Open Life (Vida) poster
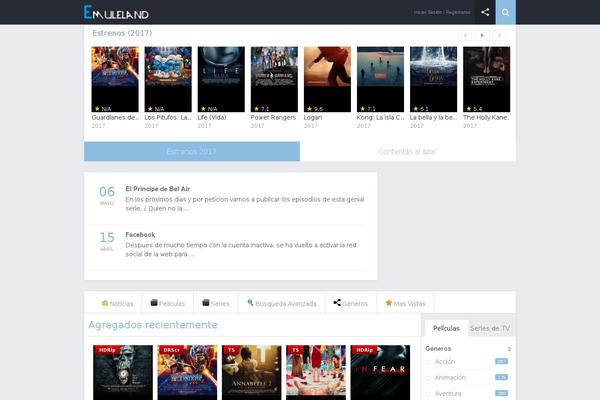 point(221,79)
